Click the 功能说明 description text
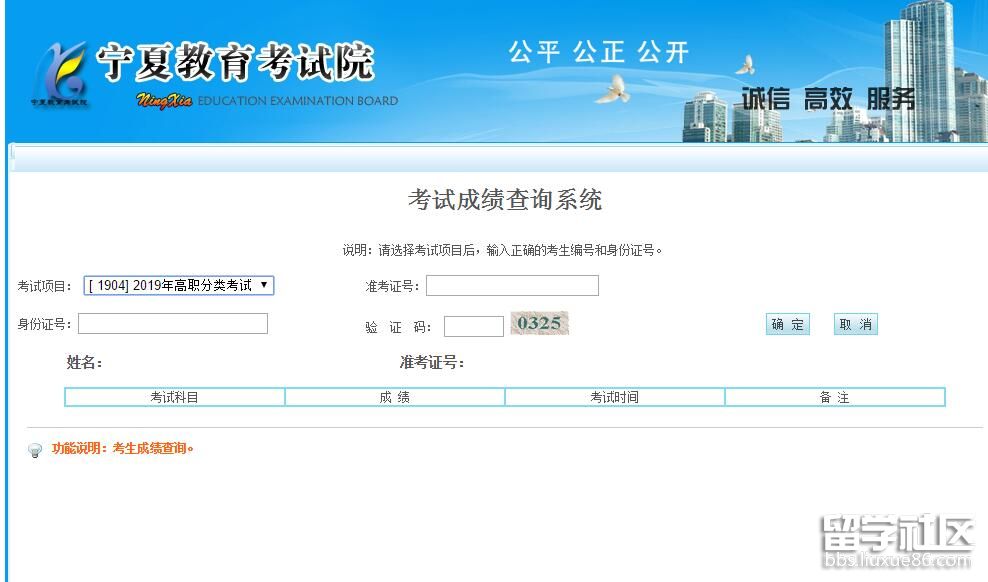The height and width of the screenshot is (582, 988). pyautogui.click(x=123, y=449)
